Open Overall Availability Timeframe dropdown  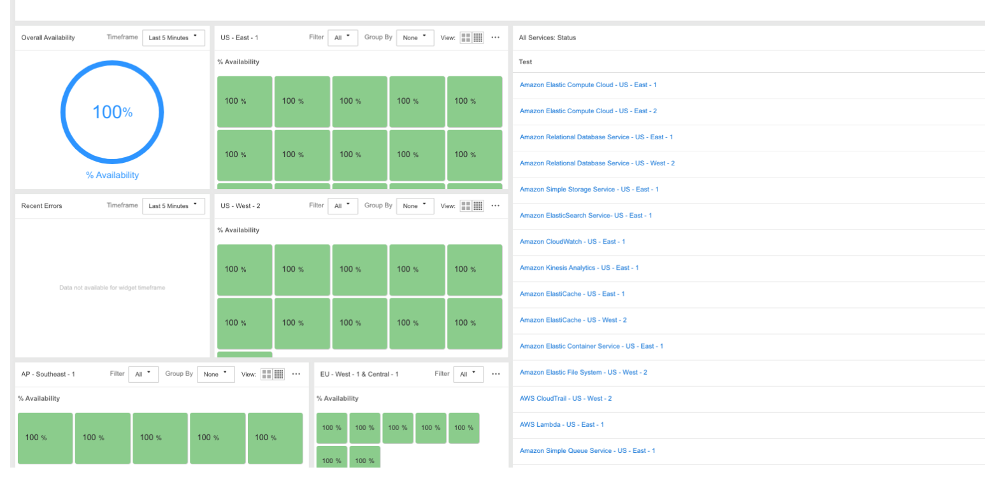[174, 38]
